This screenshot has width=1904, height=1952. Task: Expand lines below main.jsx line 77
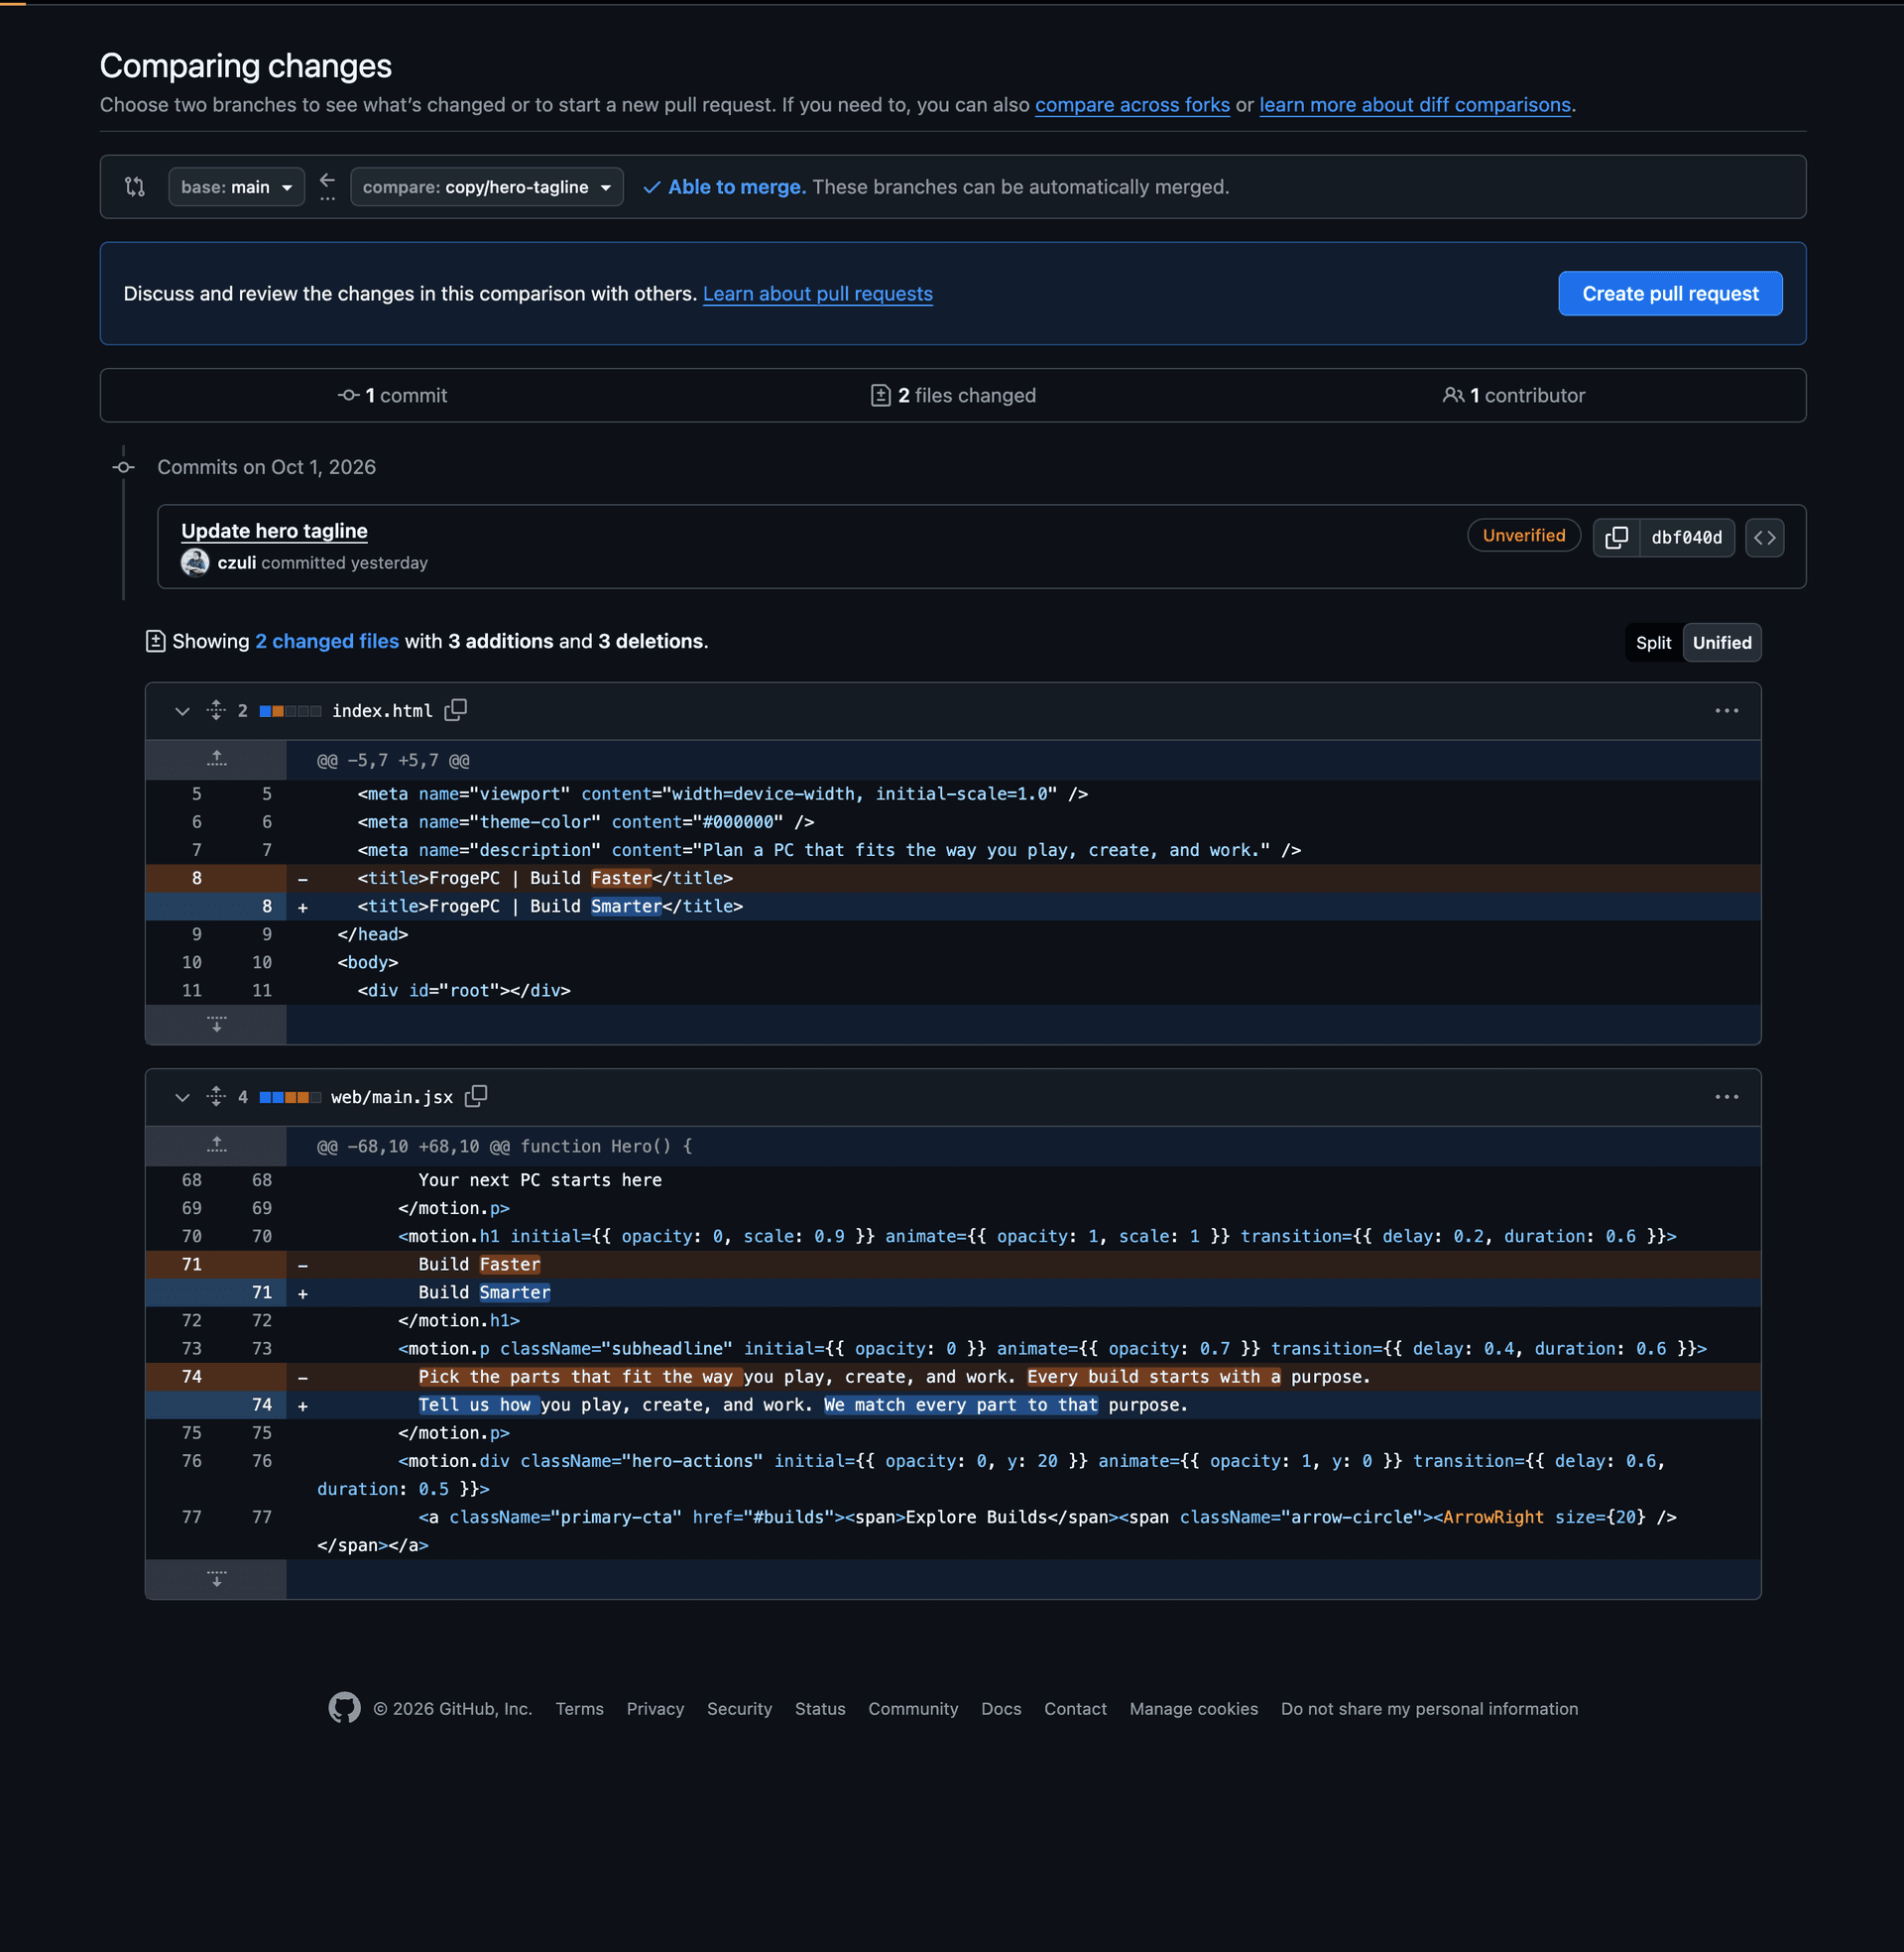pos(216,1578)
